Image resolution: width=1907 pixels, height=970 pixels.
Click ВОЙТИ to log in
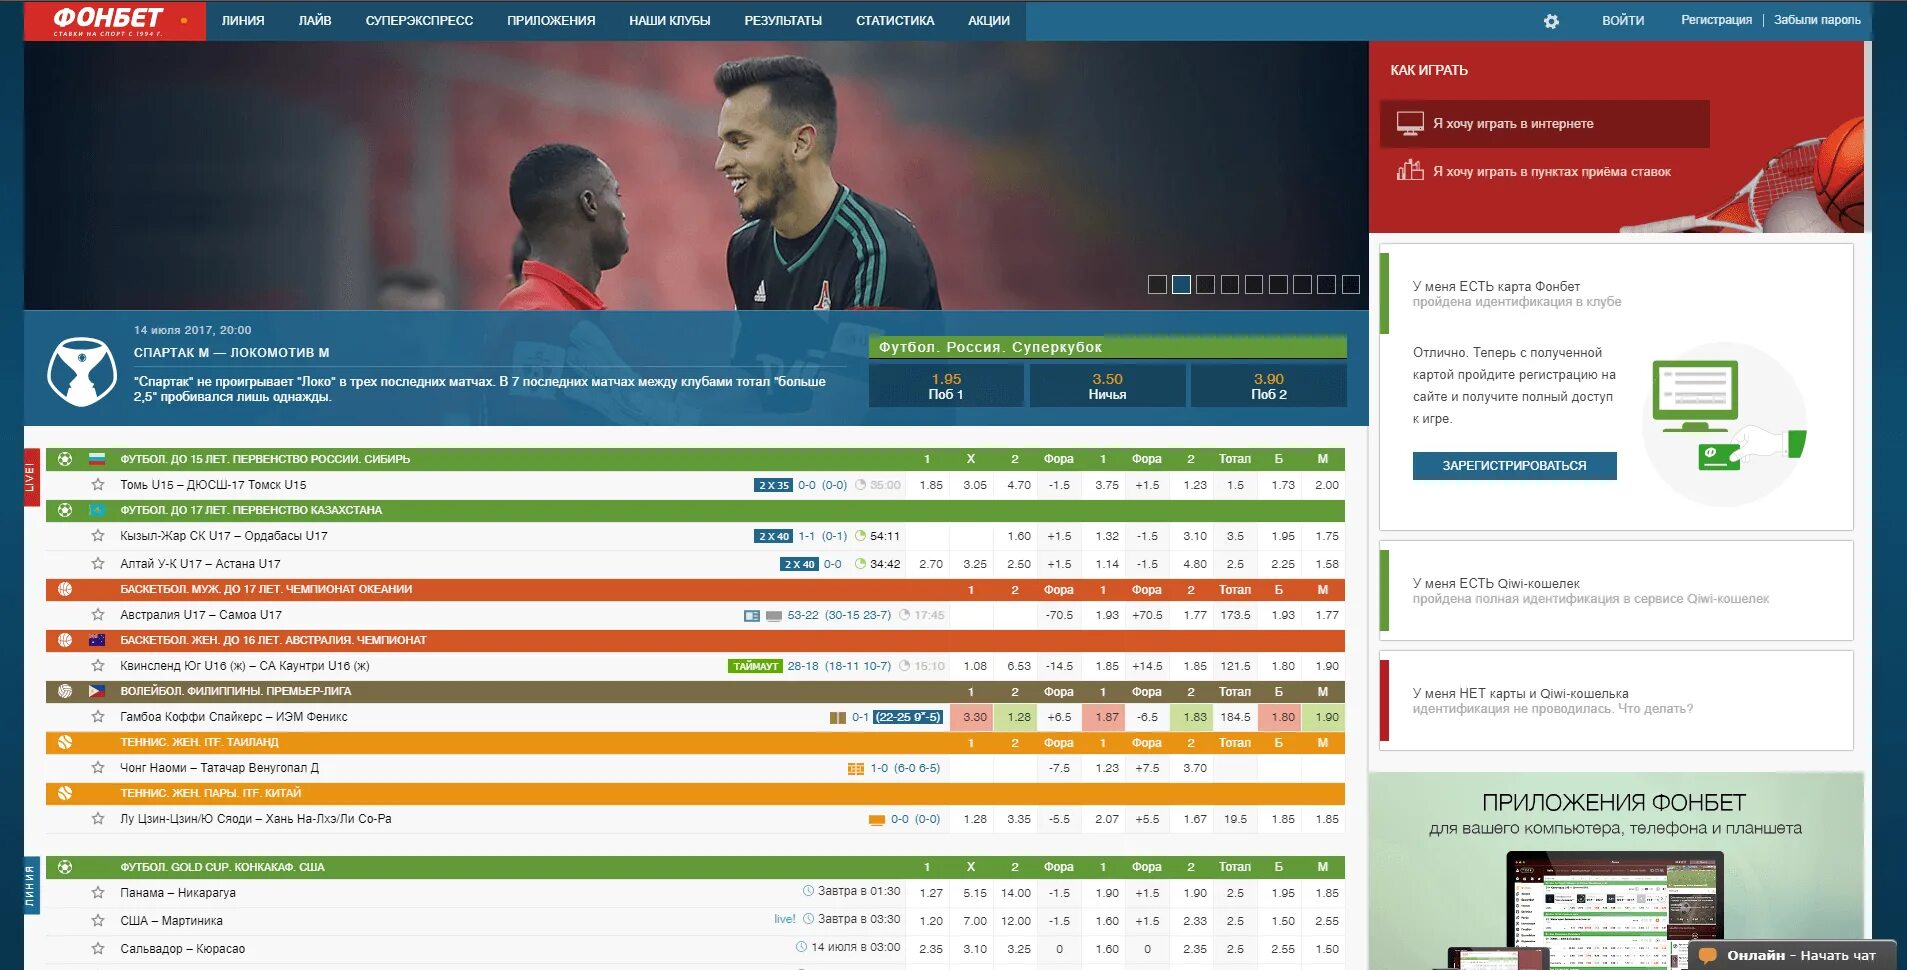tap(1623, 20)
